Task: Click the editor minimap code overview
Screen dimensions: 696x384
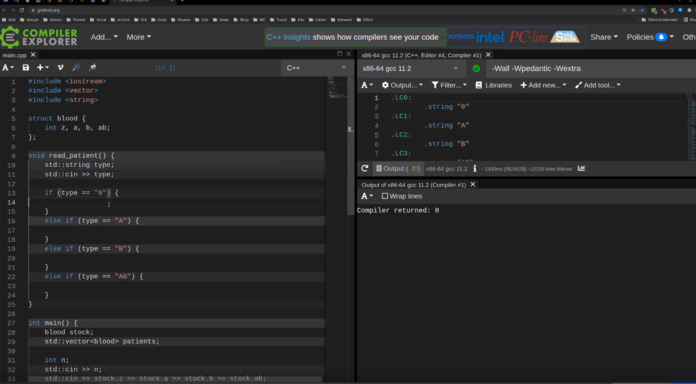Action: [336, 87]
